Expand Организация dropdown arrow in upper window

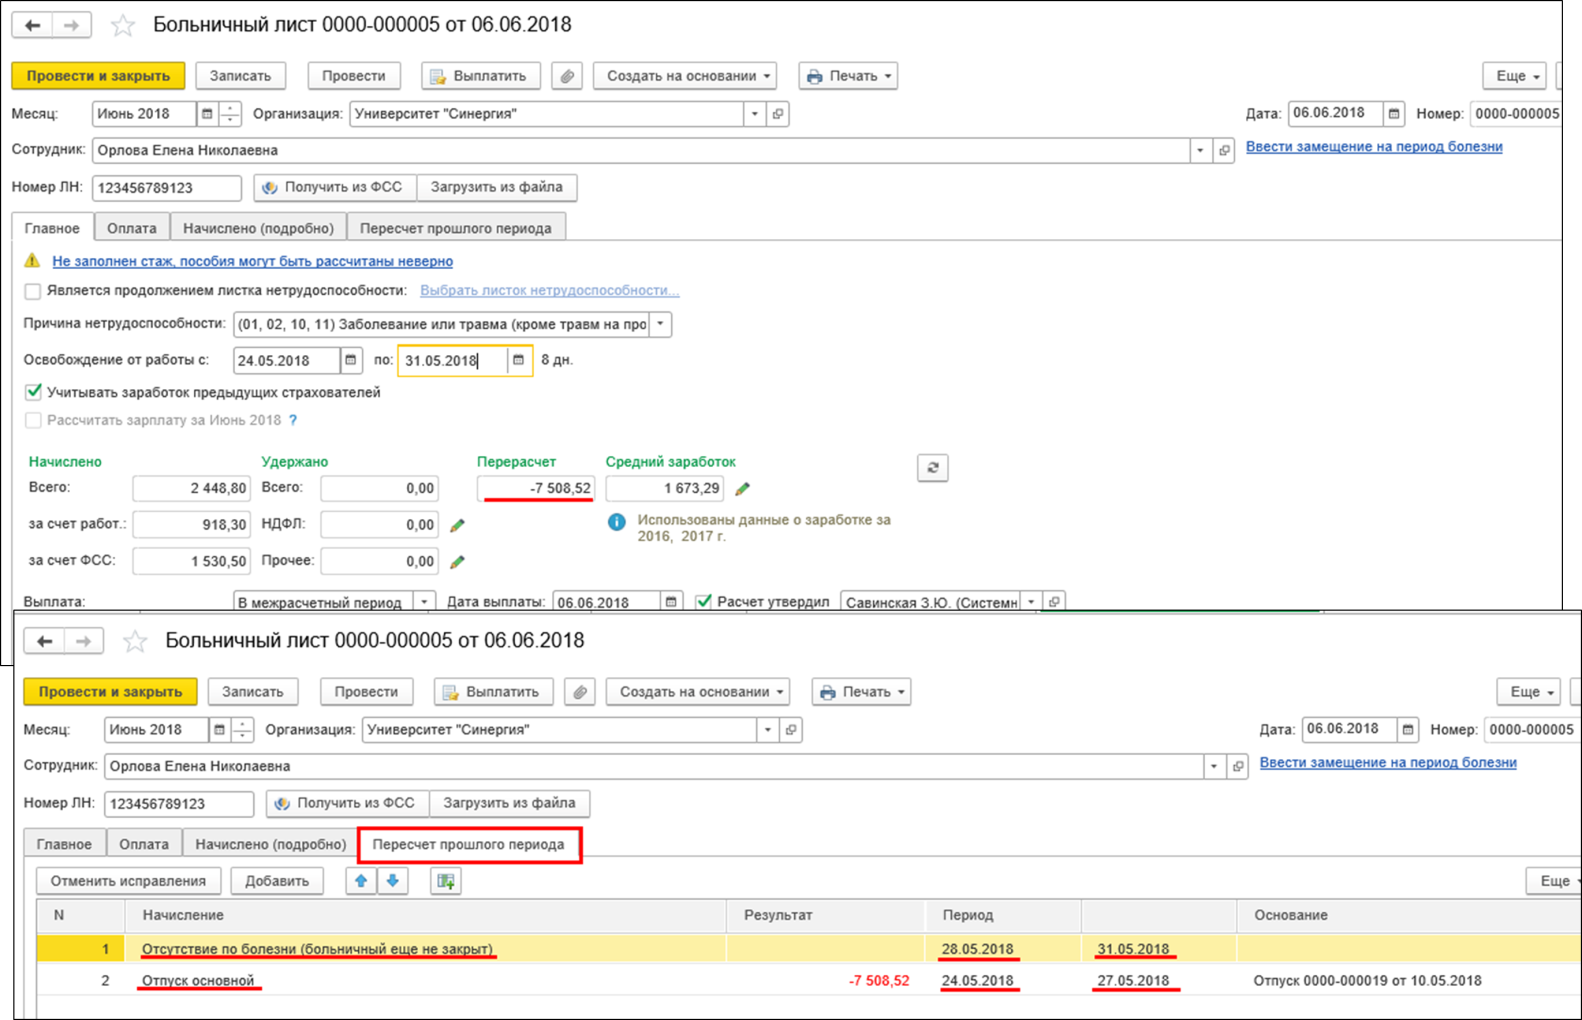755,114
